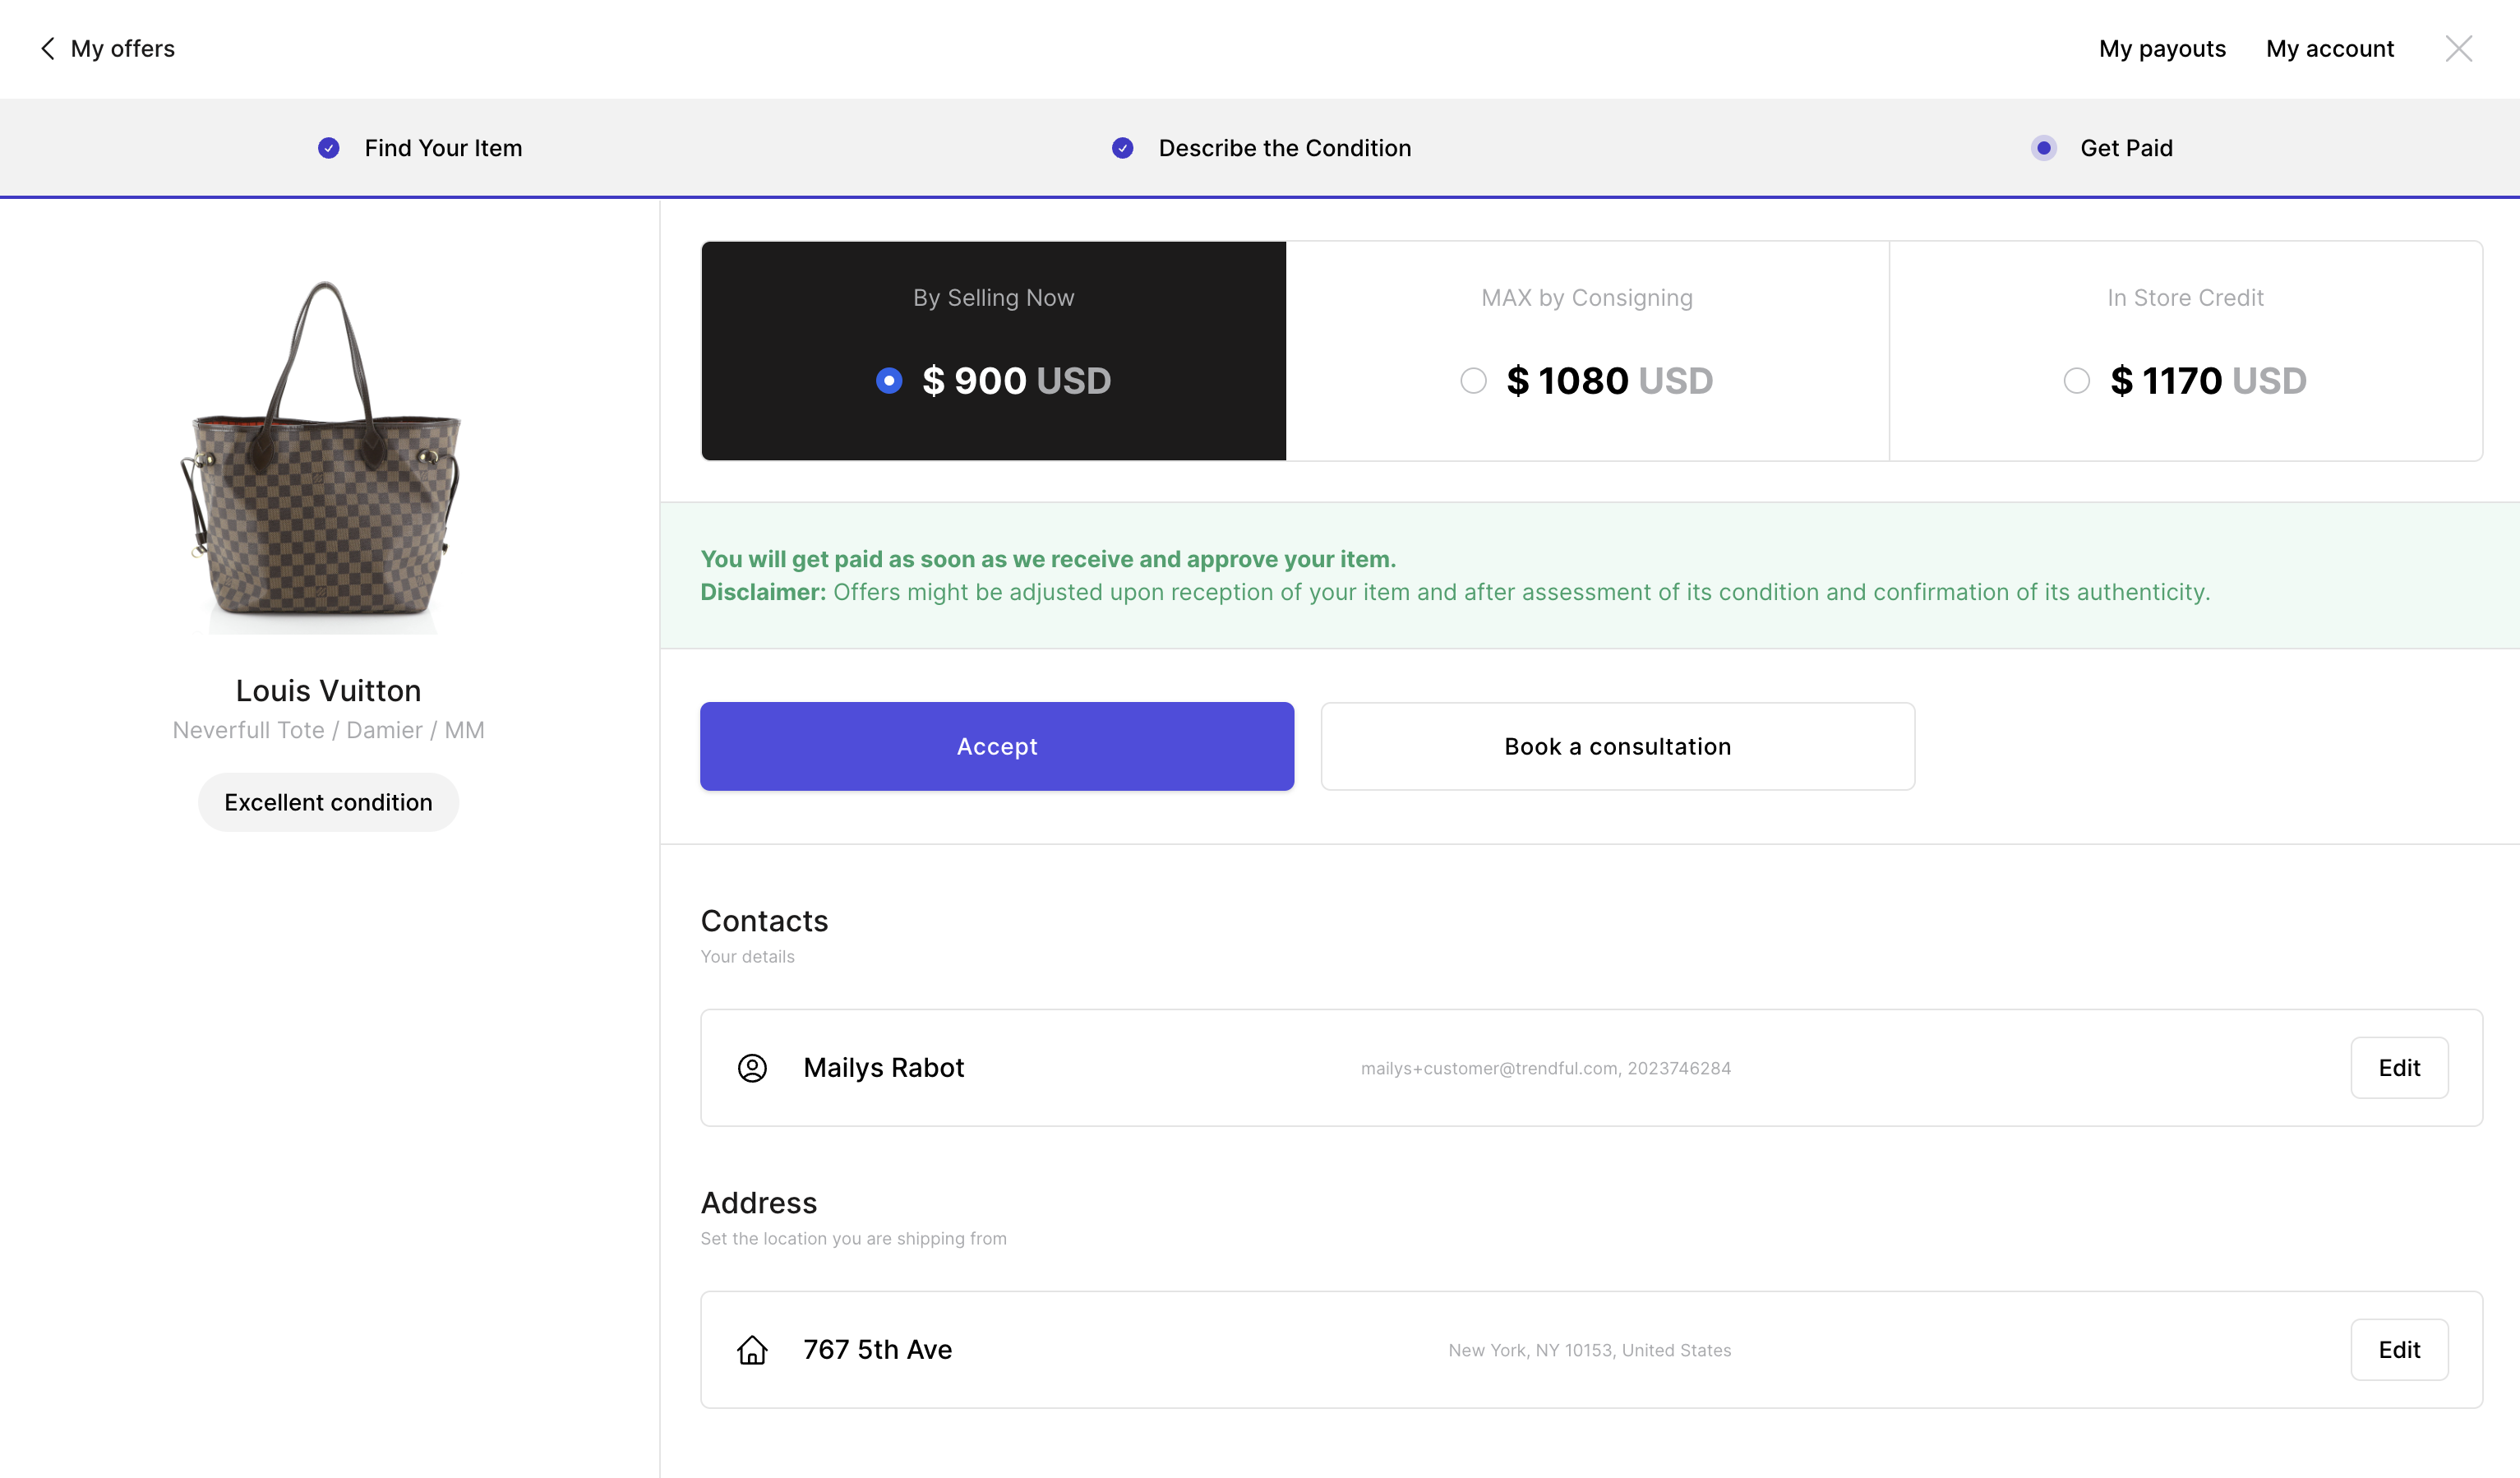Edit the Mailys Rabot contact details

tap(2399, 1068)
